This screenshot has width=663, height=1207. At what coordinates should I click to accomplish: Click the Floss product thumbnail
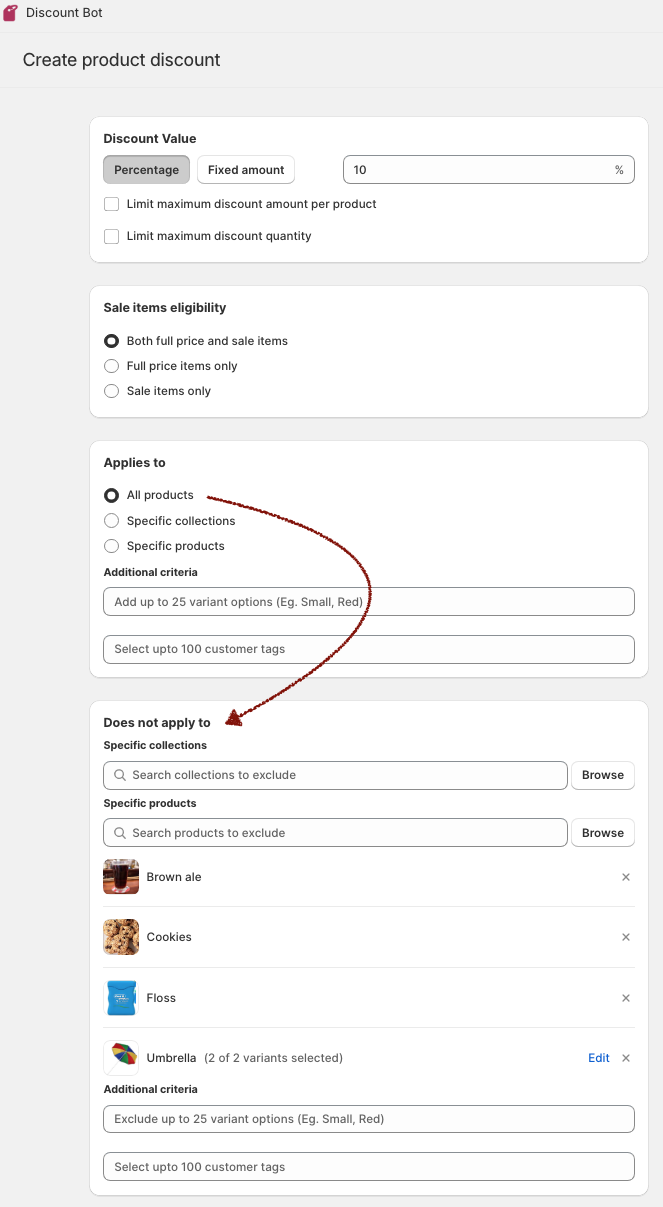(x=121, y=998)
